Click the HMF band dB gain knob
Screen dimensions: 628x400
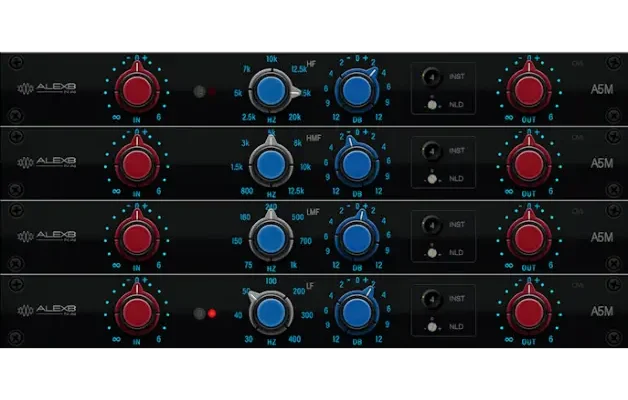pos(354,162)
